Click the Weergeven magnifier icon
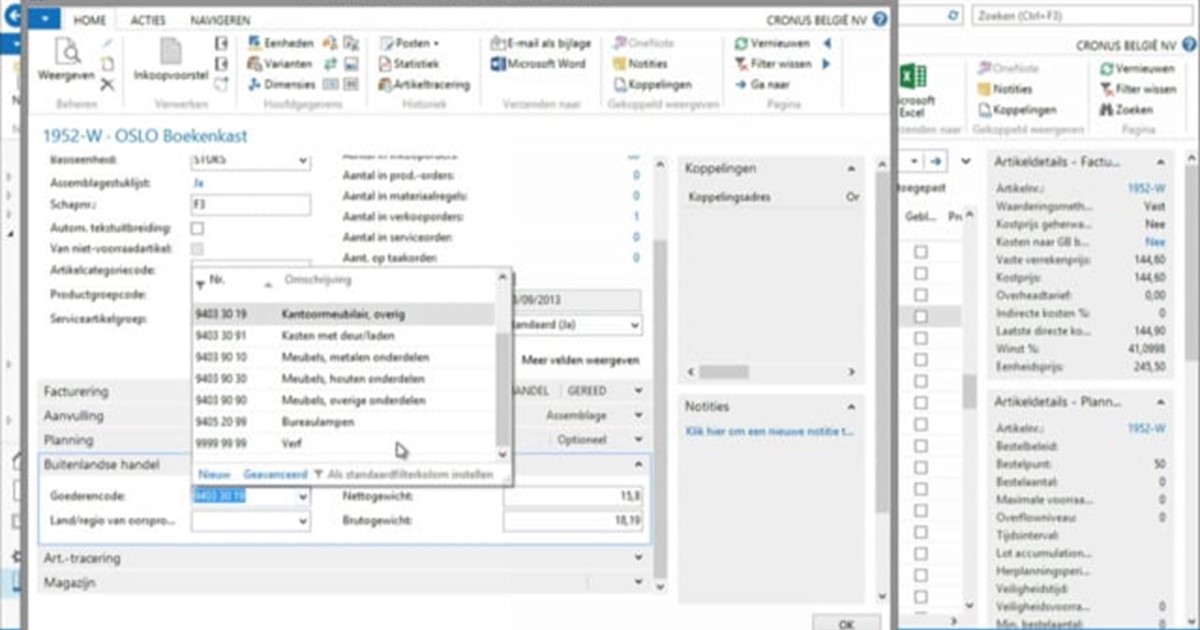Image resolution: width=1200 pixels, height=630 pixels. point(67,50)
